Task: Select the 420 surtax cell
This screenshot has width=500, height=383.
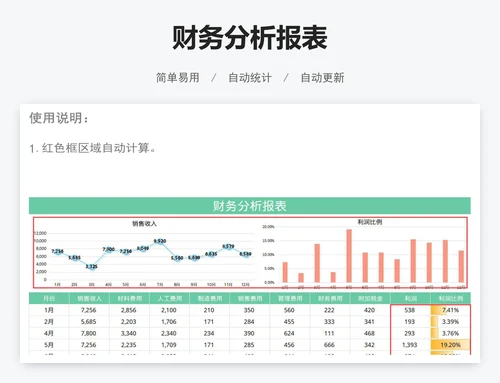Action: click(x=369, y=310)
